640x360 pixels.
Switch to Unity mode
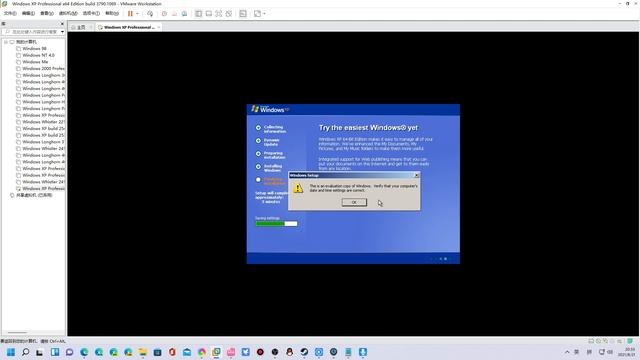coord(229,13)
